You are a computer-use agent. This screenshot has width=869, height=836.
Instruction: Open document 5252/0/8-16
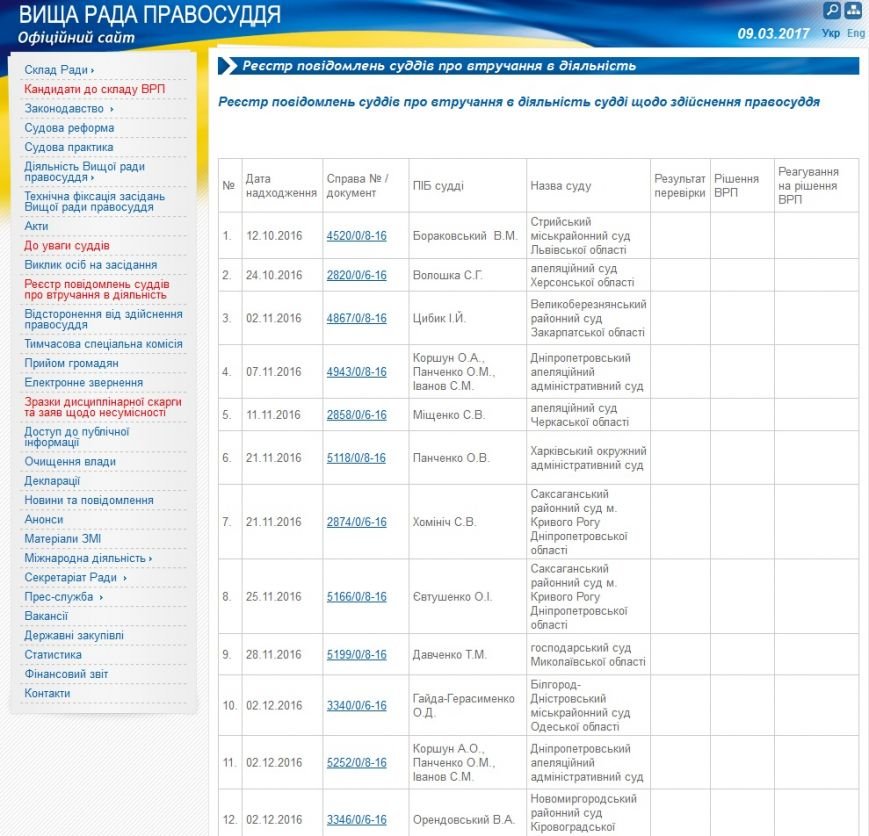click(356, 763)
